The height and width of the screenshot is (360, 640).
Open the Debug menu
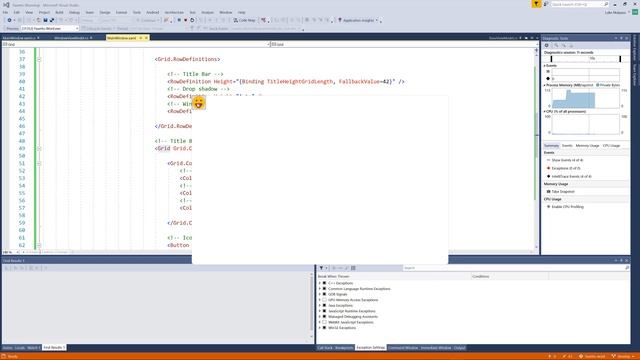tap(74, 12)
